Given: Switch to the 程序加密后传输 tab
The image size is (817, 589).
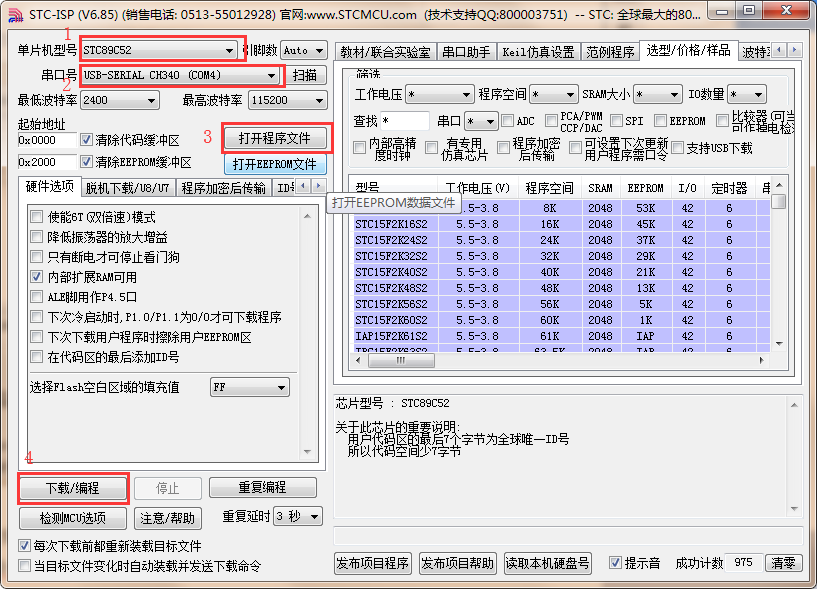Looking at the screenshot, I should [x=224, y=188].
